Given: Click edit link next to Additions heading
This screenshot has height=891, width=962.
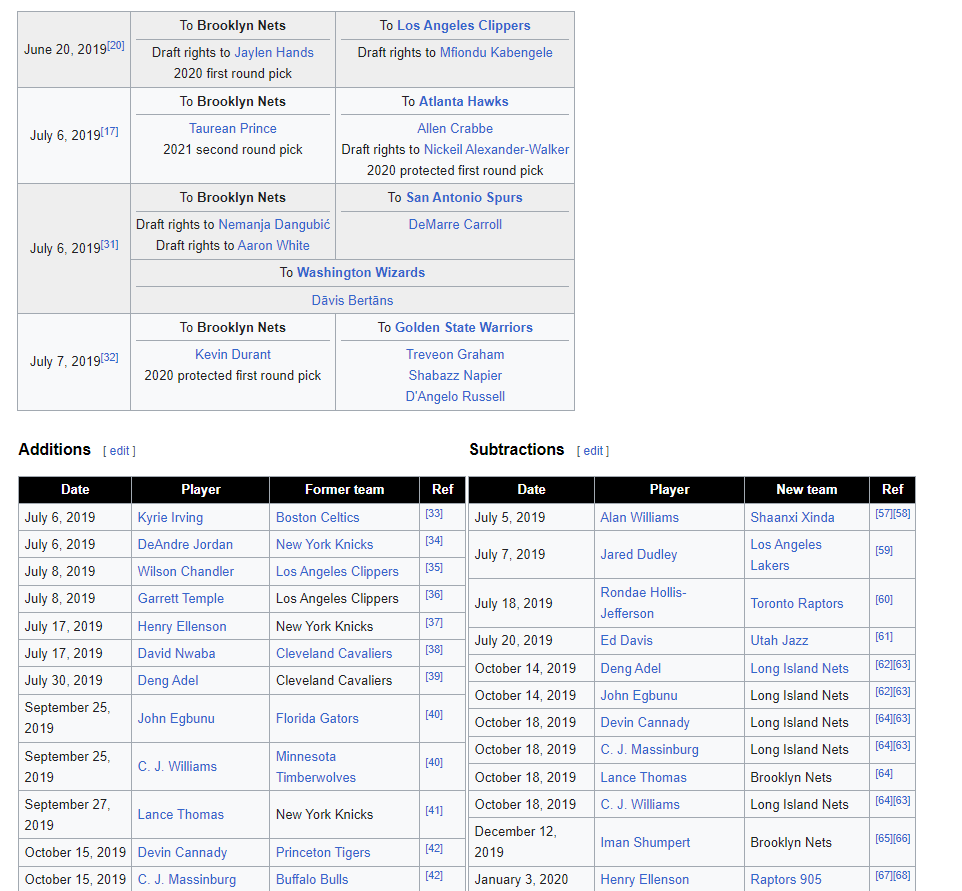Looking at the screenshot, I should point(119,451).
